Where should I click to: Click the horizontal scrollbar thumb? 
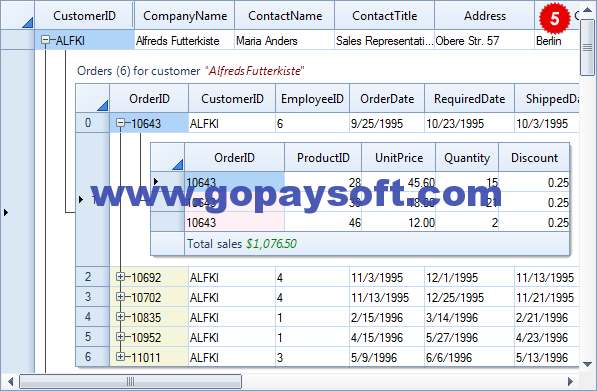tap(130, 381)
